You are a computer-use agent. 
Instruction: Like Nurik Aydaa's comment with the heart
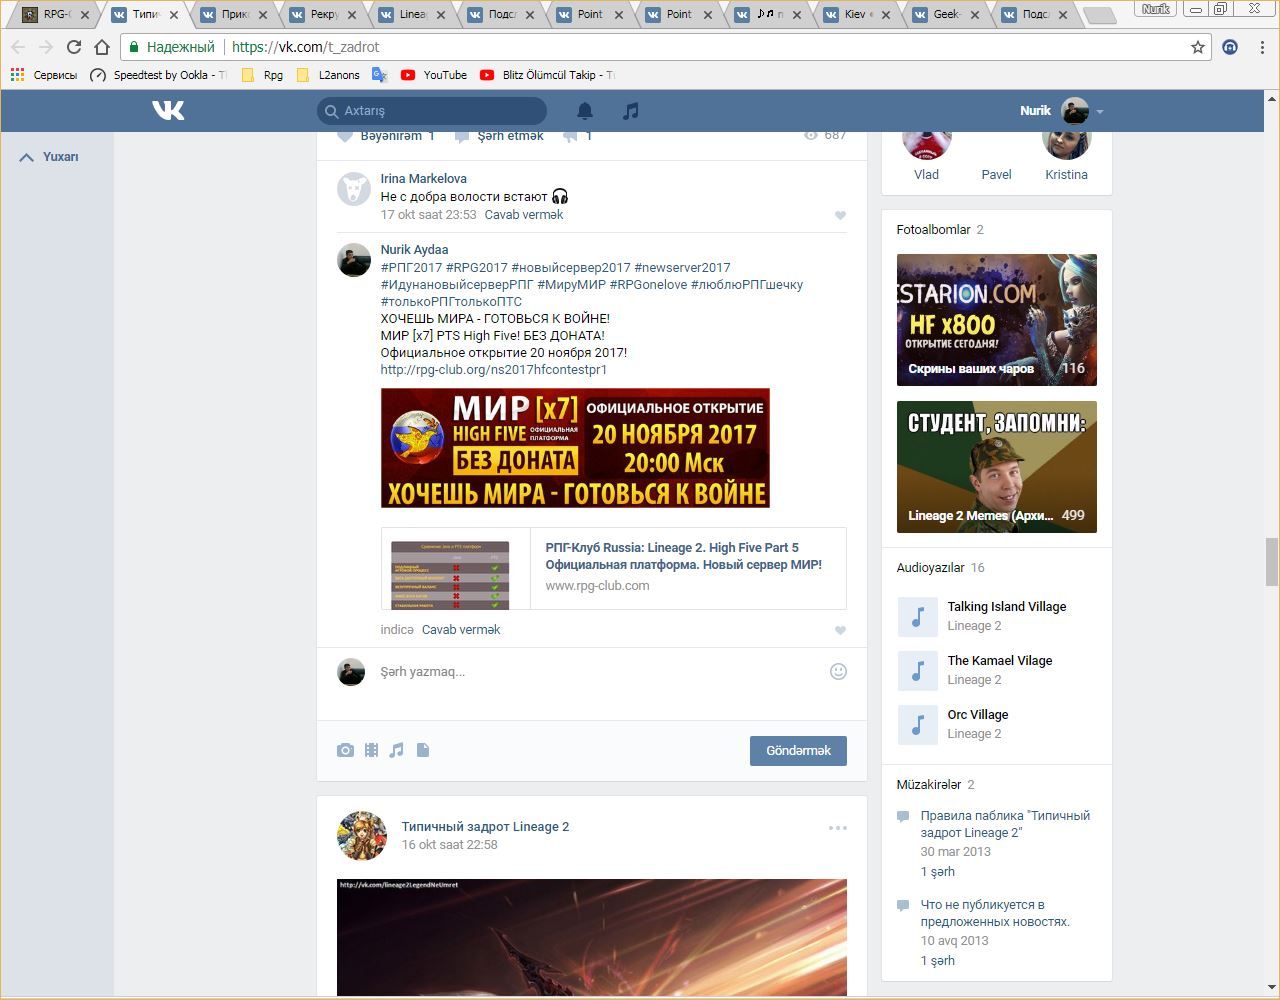(840, 630)
